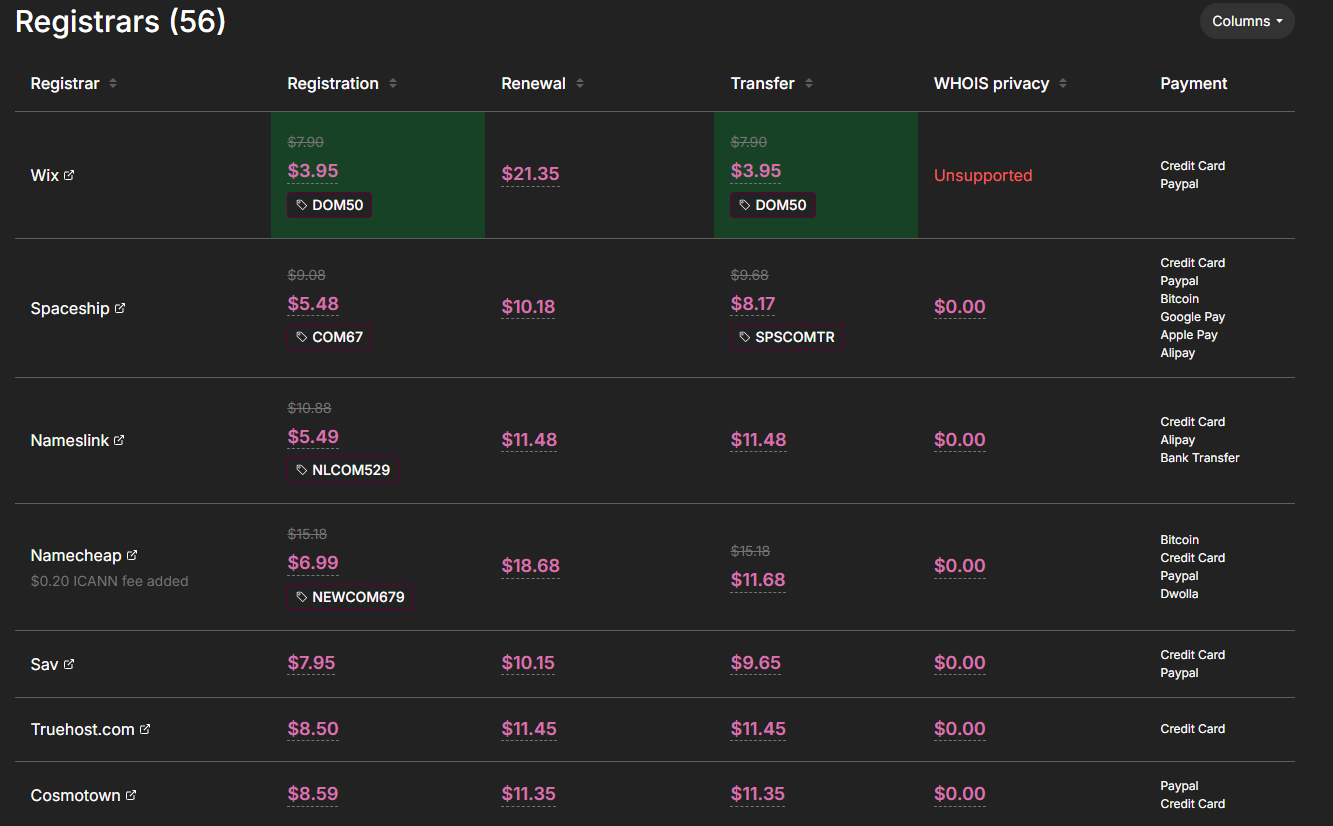Click the Spaceship registrar name
The width and height of the screenshot is (1333, 826).
(x=70, y=308)
